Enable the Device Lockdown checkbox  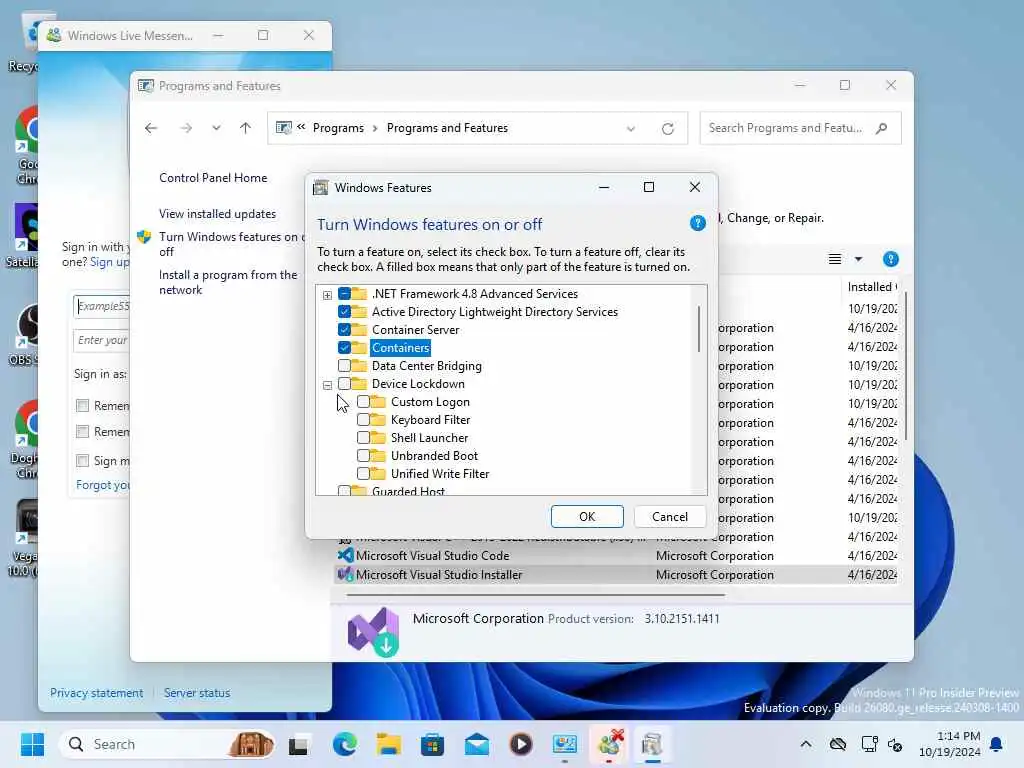tap(344, 384)
